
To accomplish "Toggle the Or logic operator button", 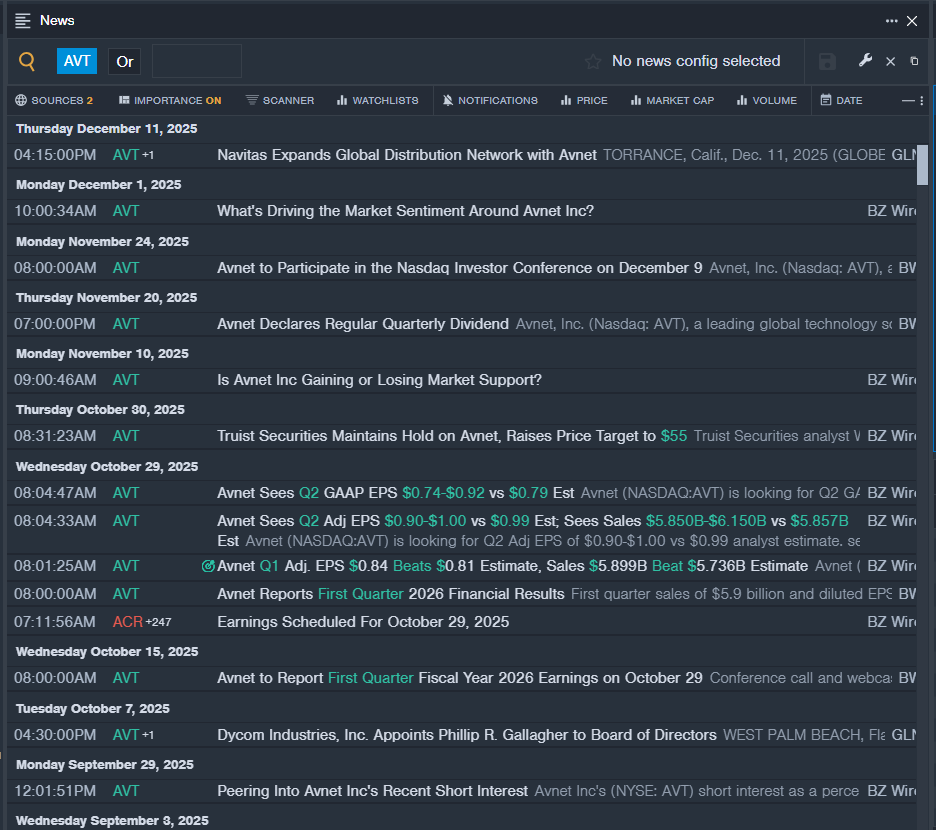I will (x=125, y=61).
